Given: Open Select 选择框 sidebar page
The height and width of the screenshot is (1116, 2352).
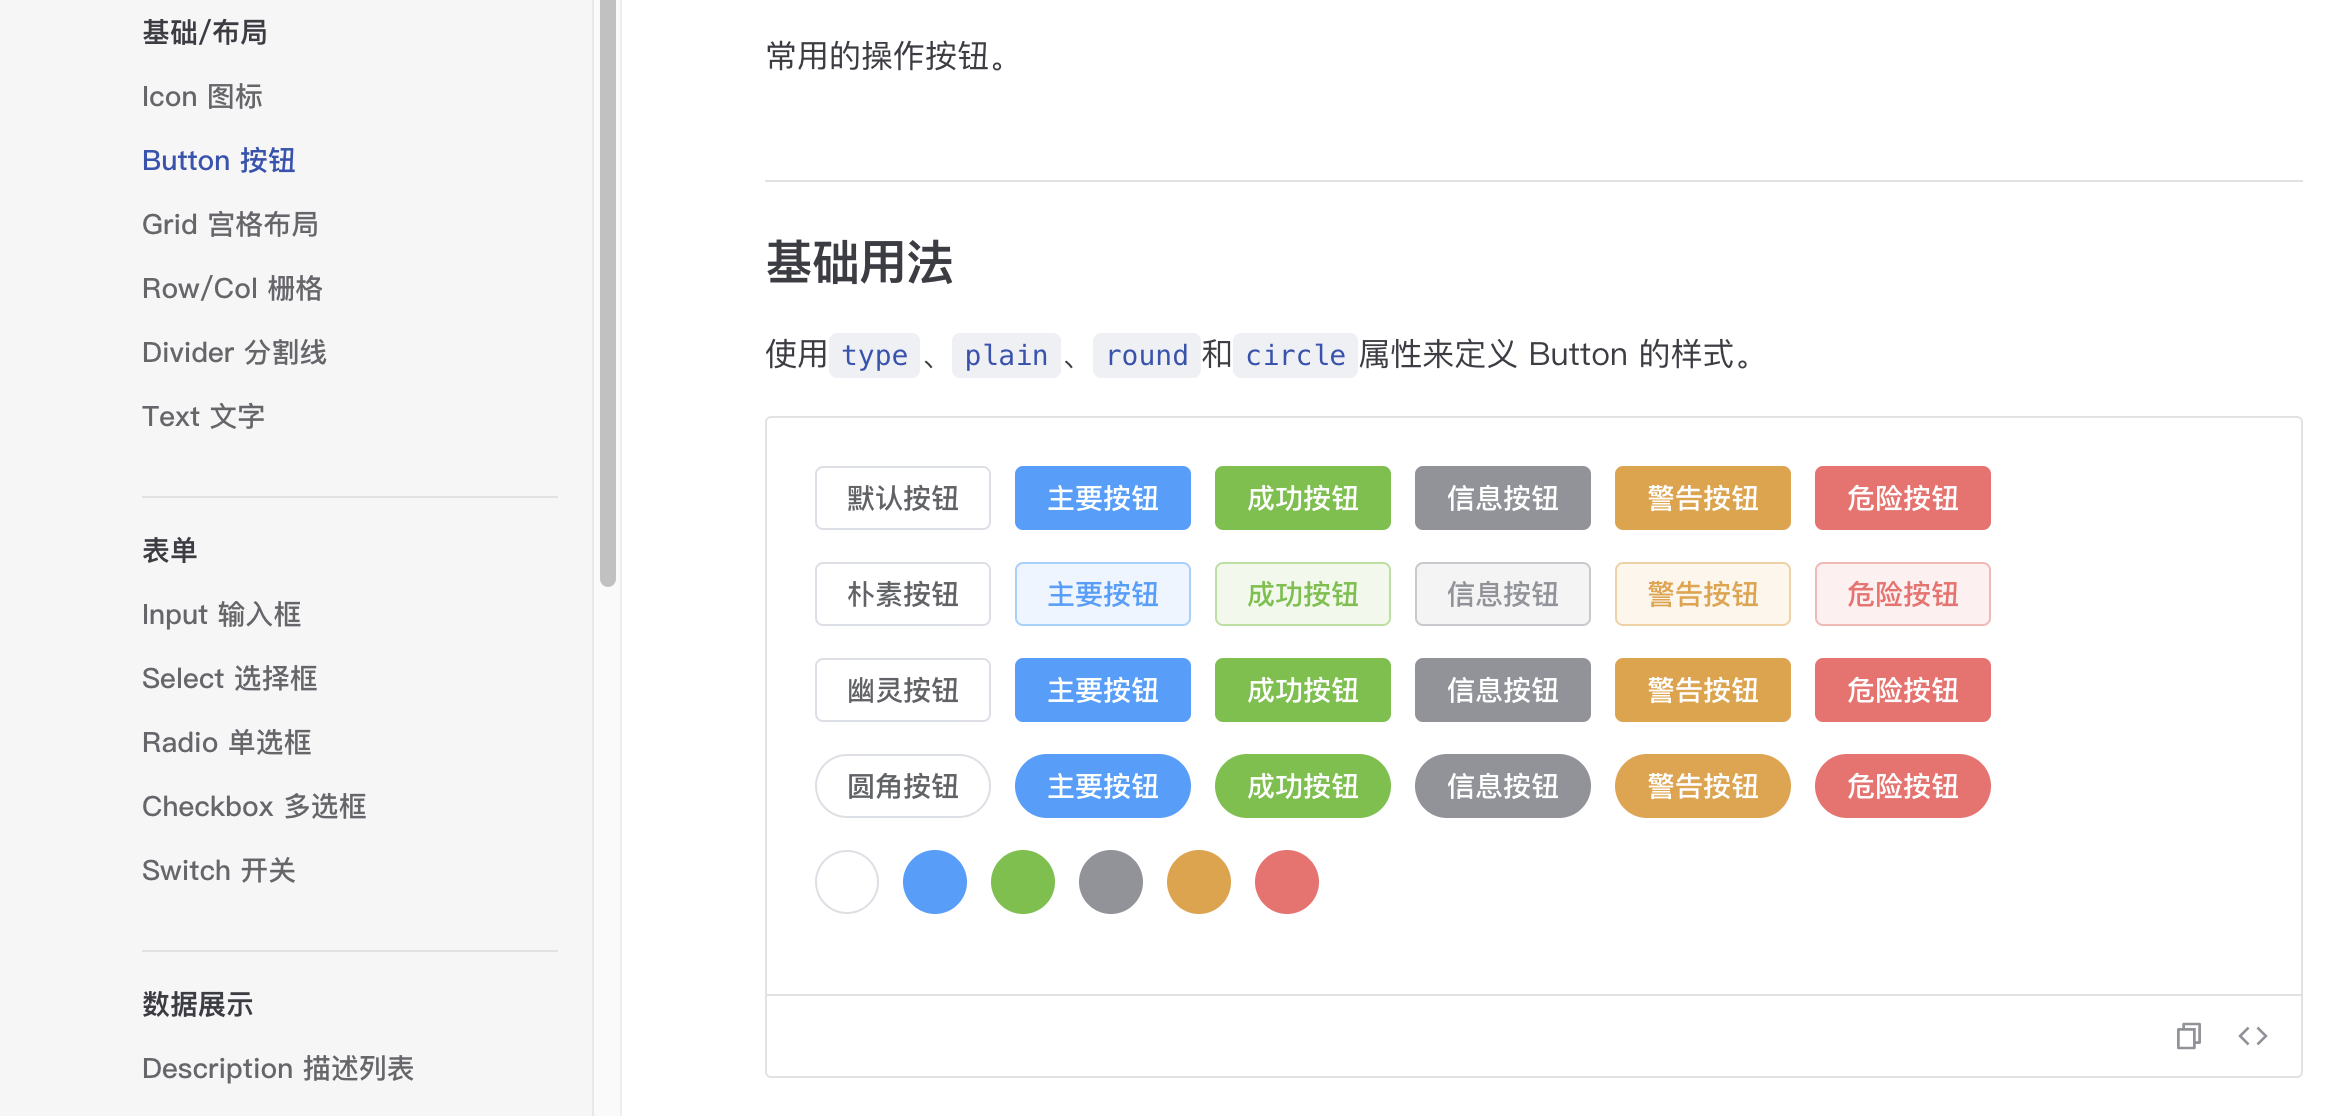Looking at the screenshot, I should [229, 678].
